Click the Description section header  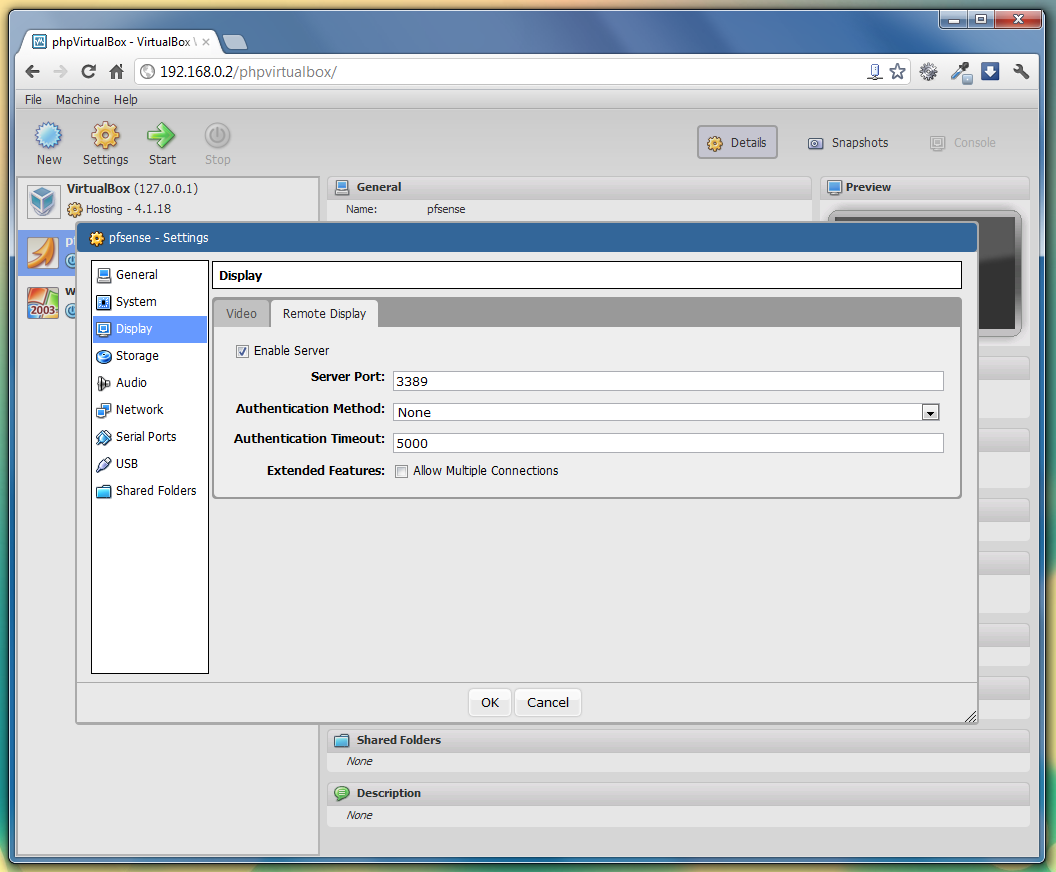point(678,793)
